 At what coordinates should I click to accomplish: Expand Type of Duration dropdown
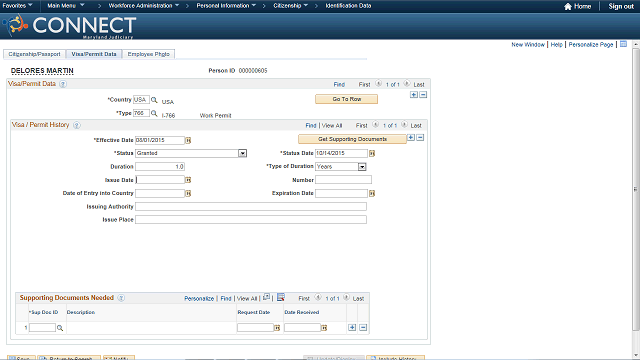pos(362,167)
